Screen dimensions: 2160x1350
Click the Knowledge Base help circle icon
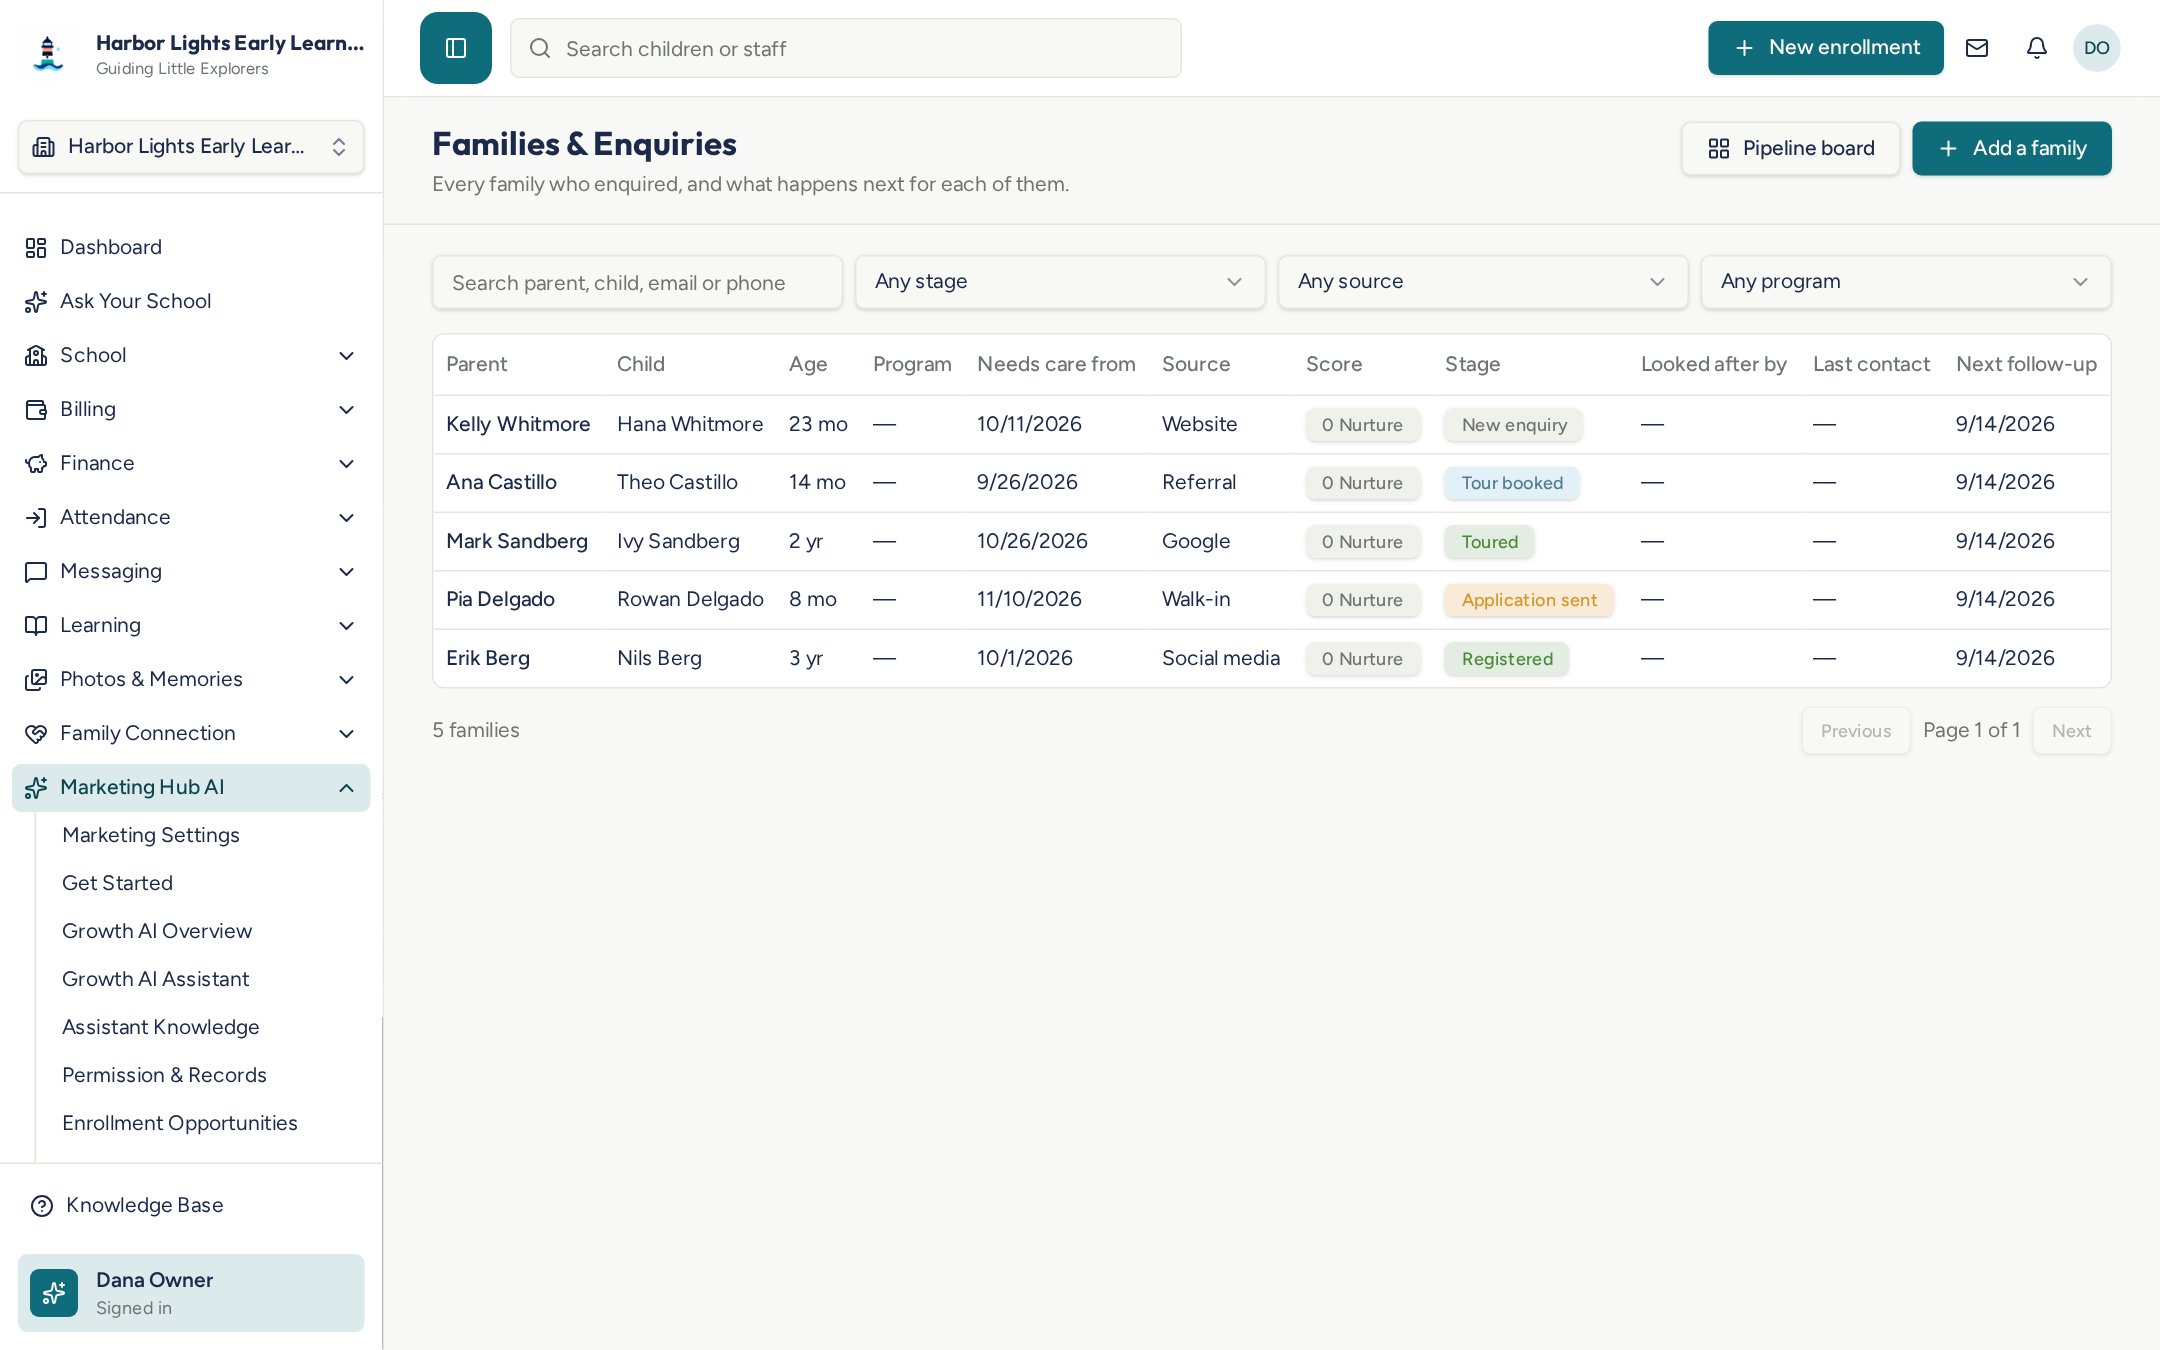[x=42, y=1205]
